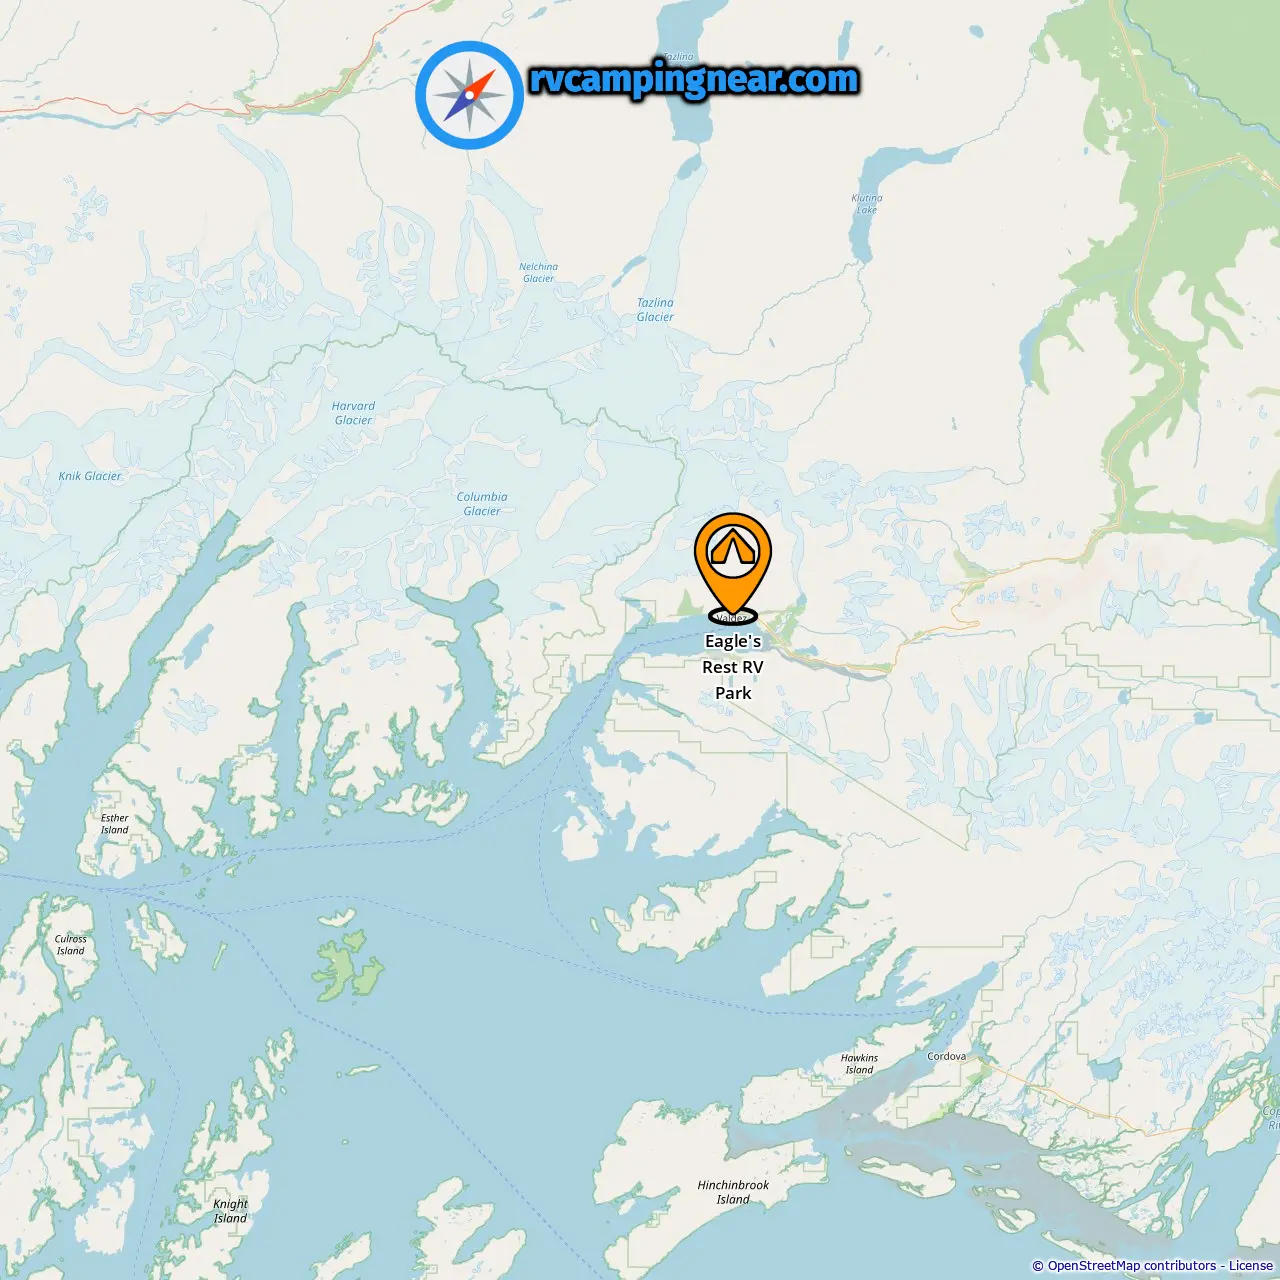Click the green island in Prince William Sound
Viewport: 1280px width, 1280px height.
tap(347, 967)
